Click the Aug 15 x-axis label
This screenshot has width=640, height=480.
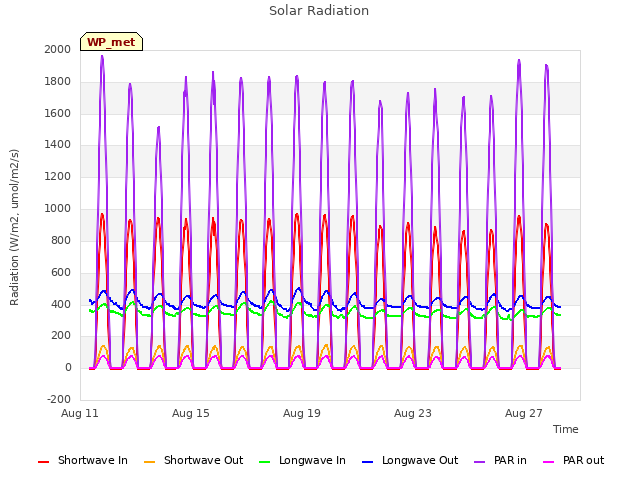191,413
